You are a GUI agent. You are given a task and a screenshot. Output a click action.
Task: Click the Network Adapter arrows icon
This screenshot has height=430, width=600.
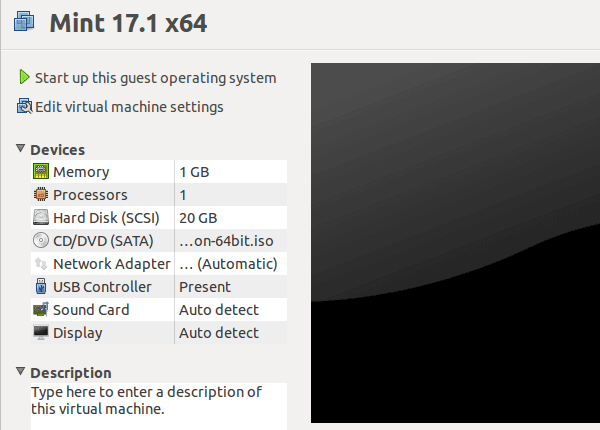click(41, 263)
